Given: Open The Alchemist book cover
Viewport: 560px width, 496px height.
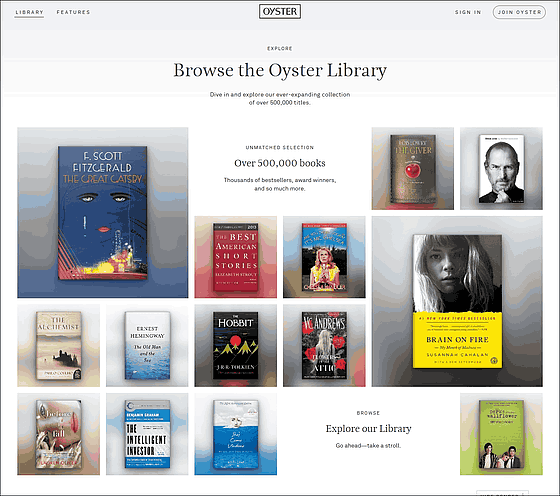Looking at the screenshot, I should 58,345.
